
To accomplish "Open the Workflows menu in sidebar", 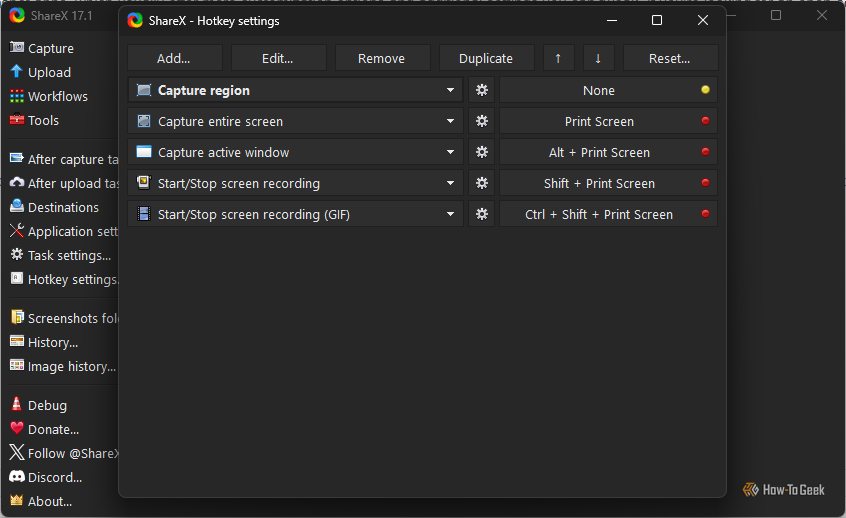I will (x=57, y=96).
